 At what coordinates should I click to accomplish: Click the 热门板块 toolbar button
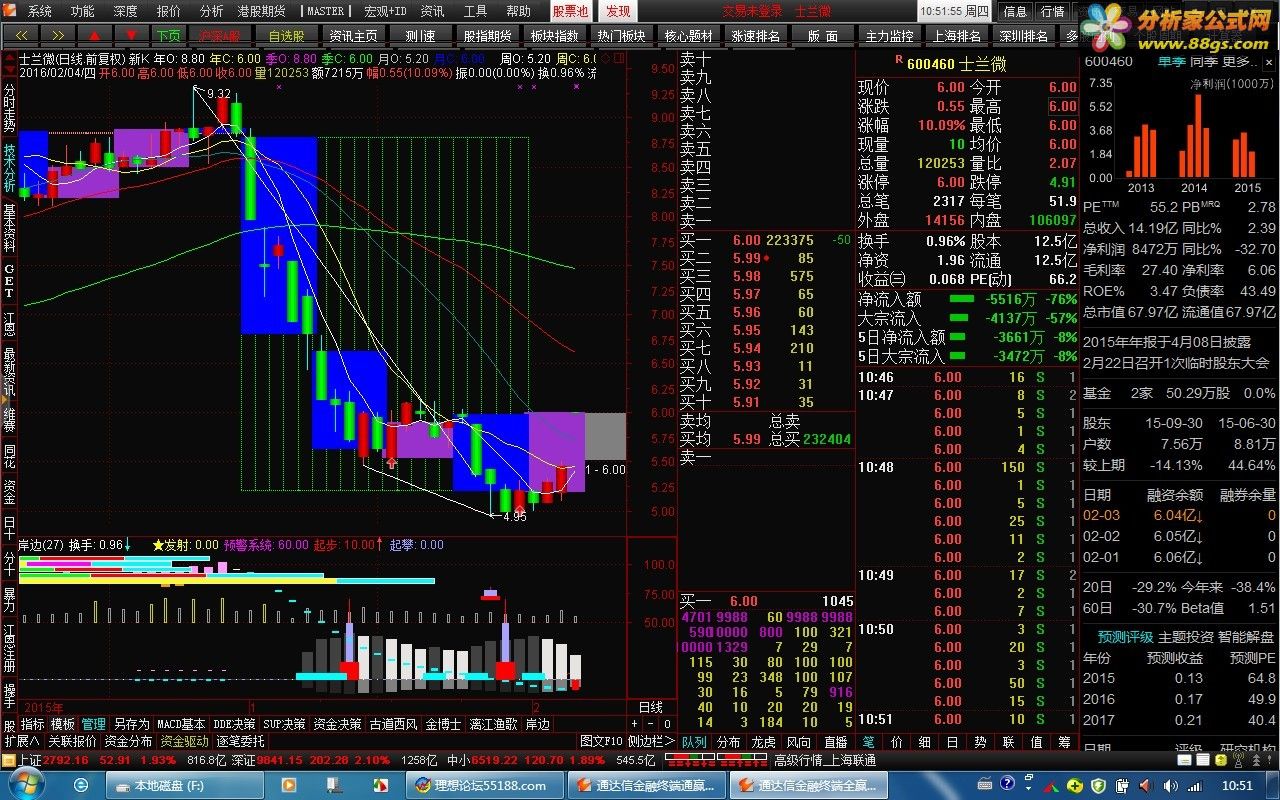(x=621, y=35)
